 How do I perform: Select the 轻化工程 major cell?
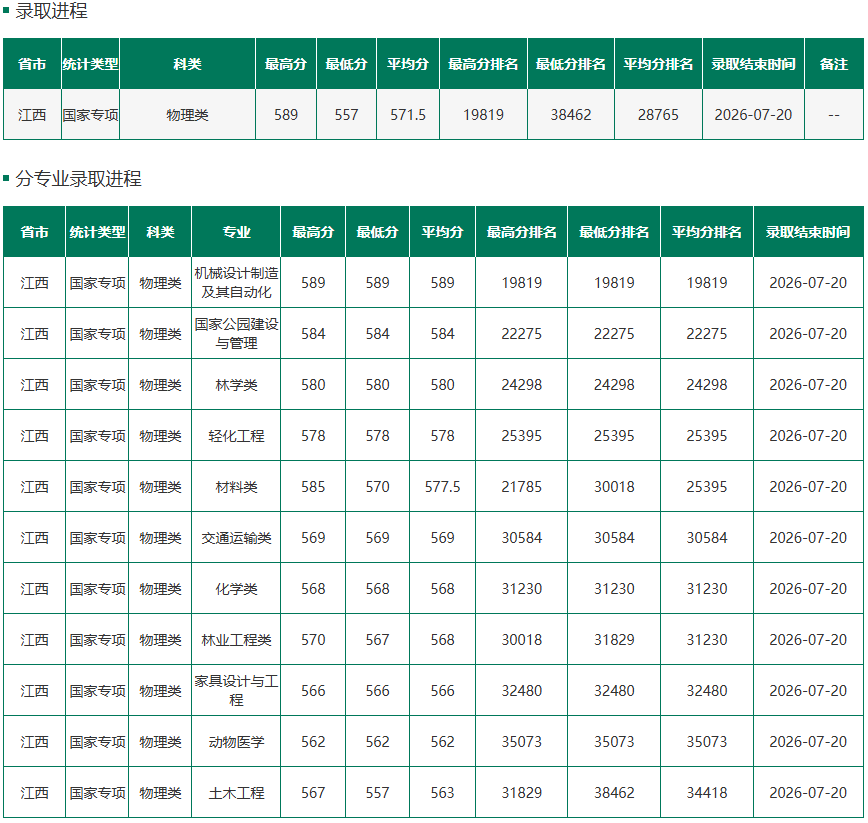point(236,436)
